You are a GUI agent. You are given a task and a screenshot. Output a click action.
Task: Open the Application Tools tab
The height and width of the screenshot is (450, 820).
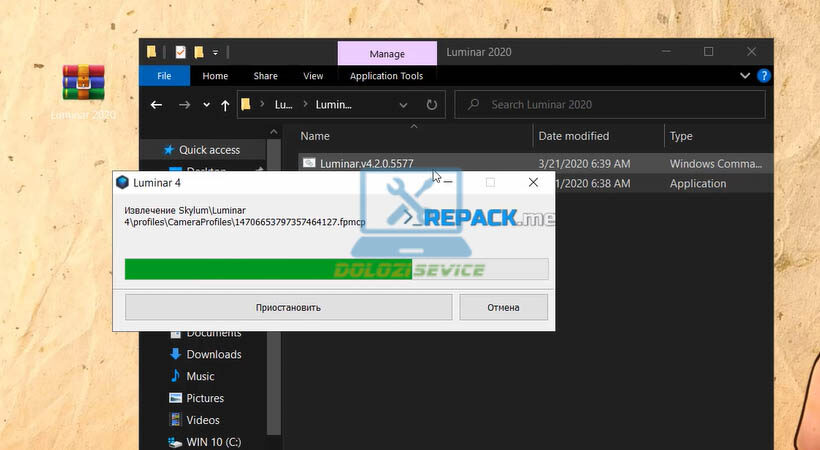386,76
